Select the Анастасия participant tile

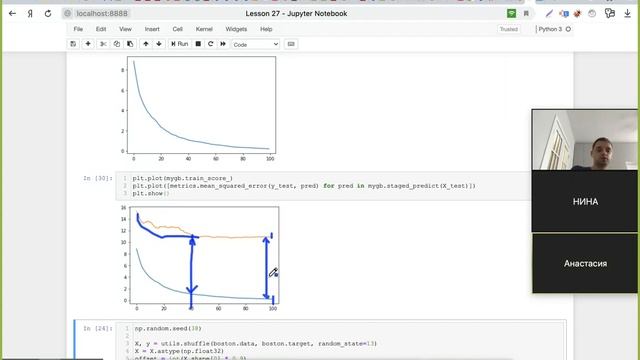[585, 263]
